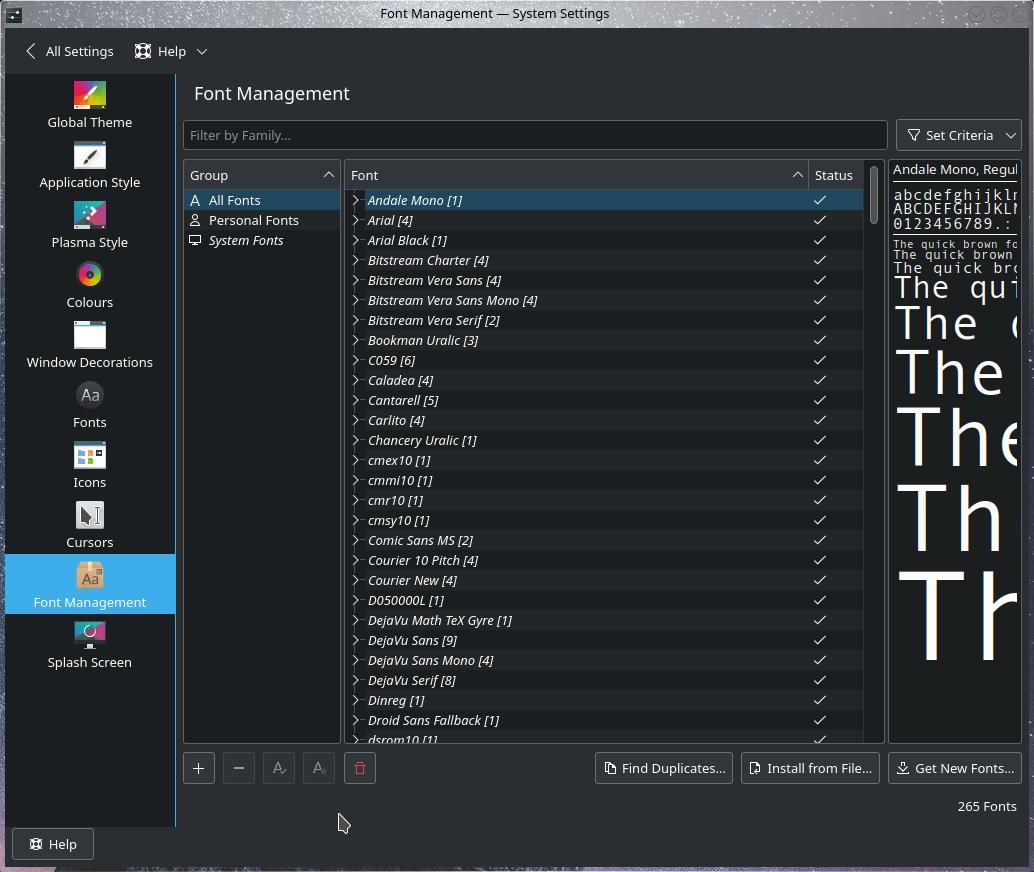Select the Personal Fonts group
Image resolution: width=1034 pixels, height=872 pixels.
click(x=253, y=220)
